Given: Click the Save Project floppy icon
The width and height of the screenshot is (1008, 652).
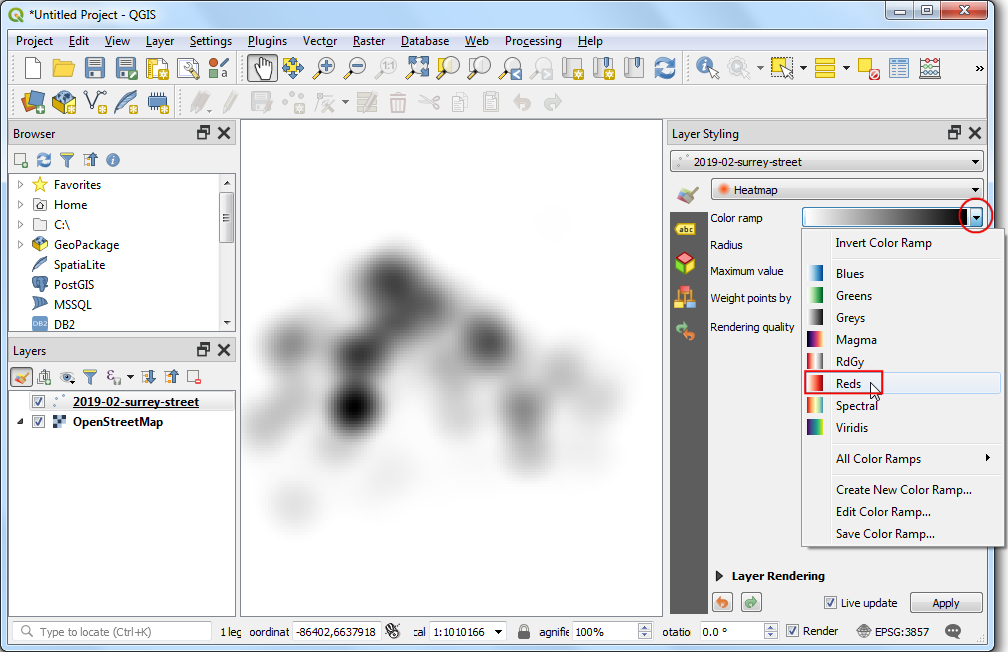Looking at the screenshot, I should (95, 68).
